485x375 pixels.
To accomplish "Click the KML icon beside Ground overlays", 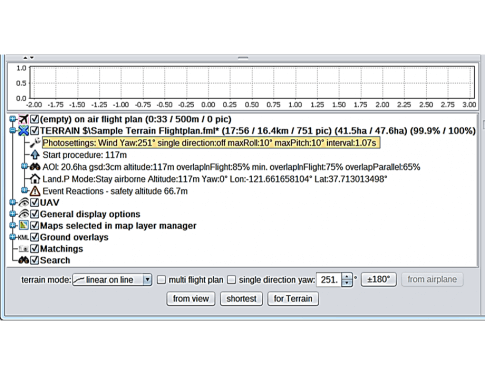I will (23, 237).
